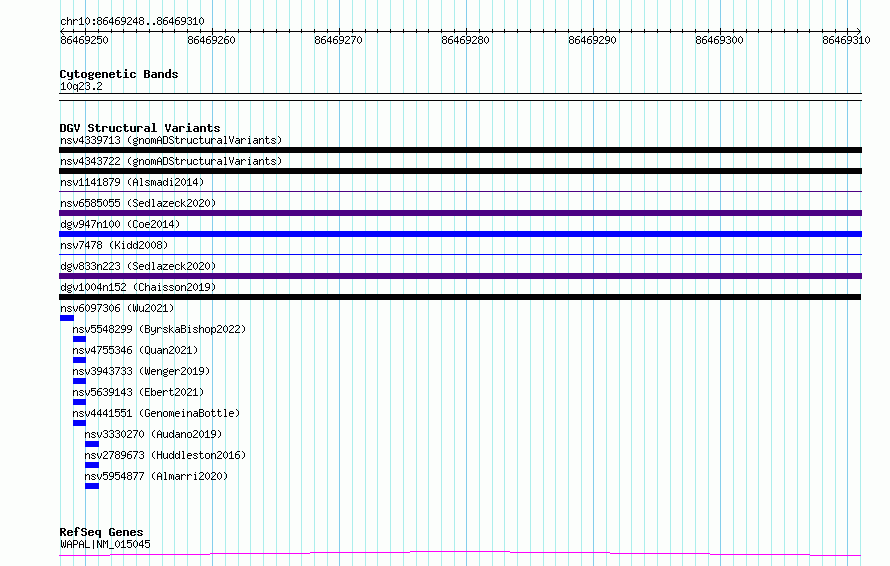Click ruler position 86469310
This screenshot has width=890, height=566.
(846, 40)
